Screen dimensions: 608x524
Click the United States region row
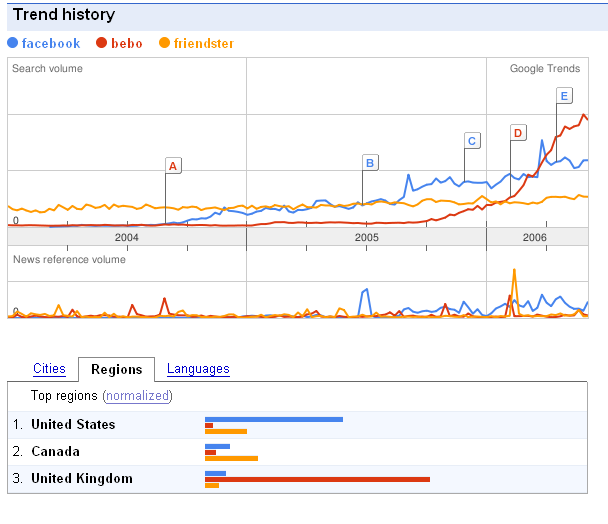click(73, 424)
